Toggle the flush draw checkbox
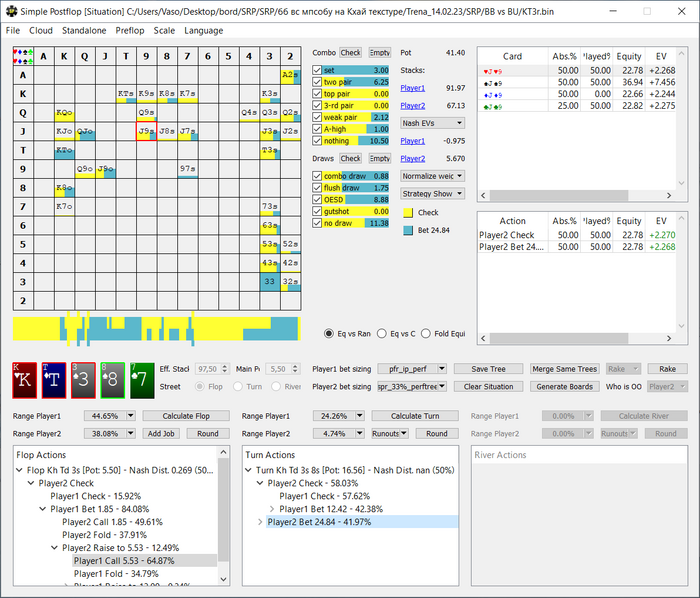Image resolution: width=700 pixels, height=598 pixels. click(x=317, y=188)
